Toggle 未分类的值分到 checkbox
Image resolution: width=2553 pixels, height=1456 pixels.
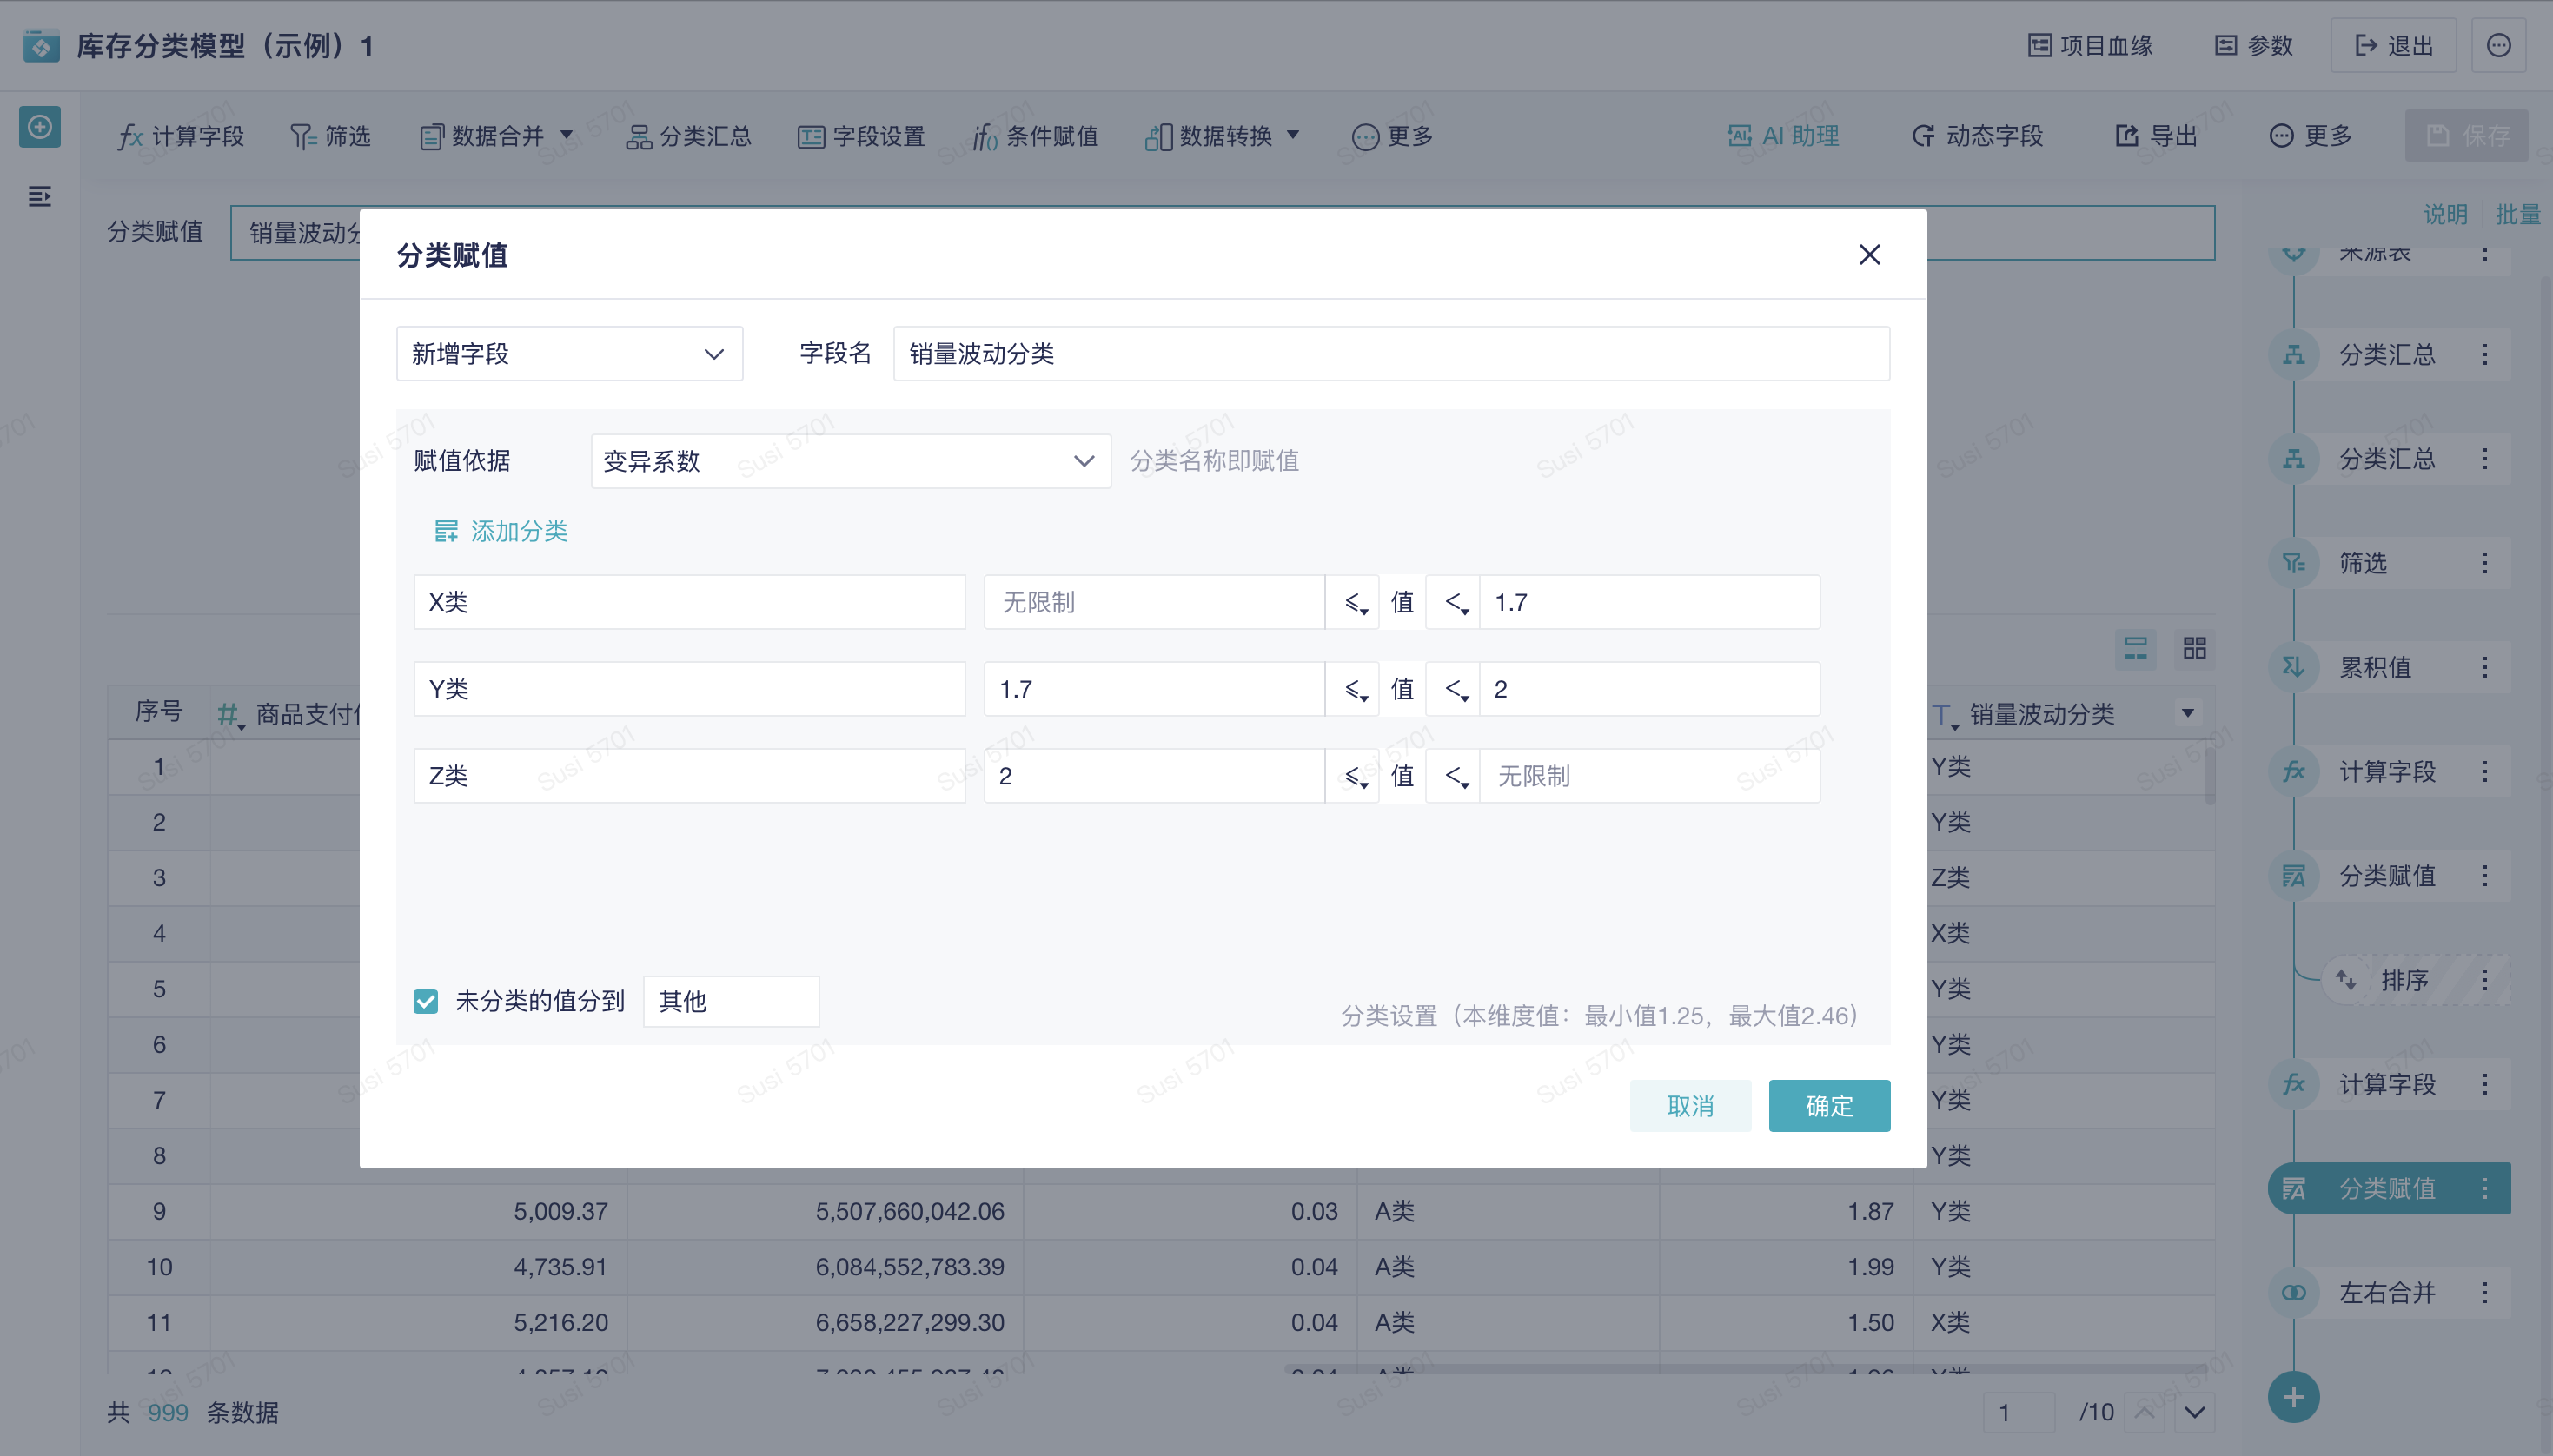(x=426, y=1001)
